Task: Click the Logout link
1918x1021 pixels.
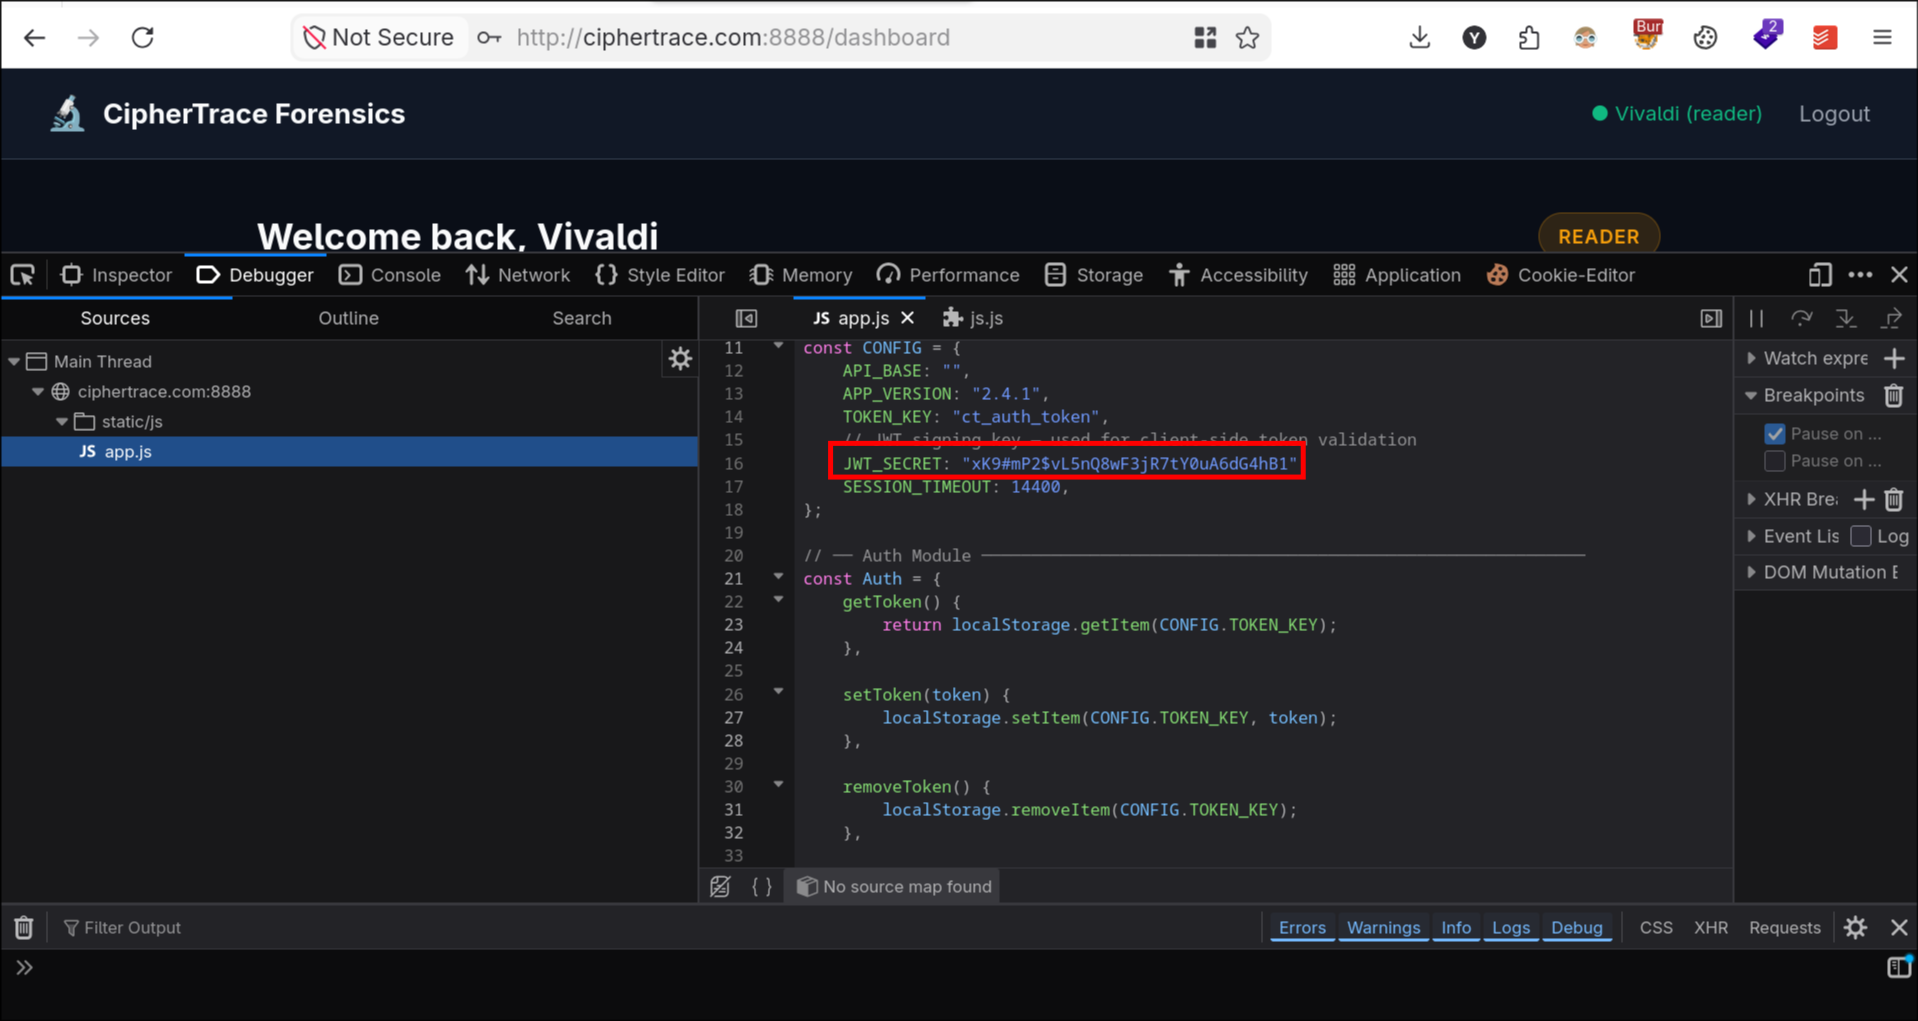Action: click(1834, 114)
